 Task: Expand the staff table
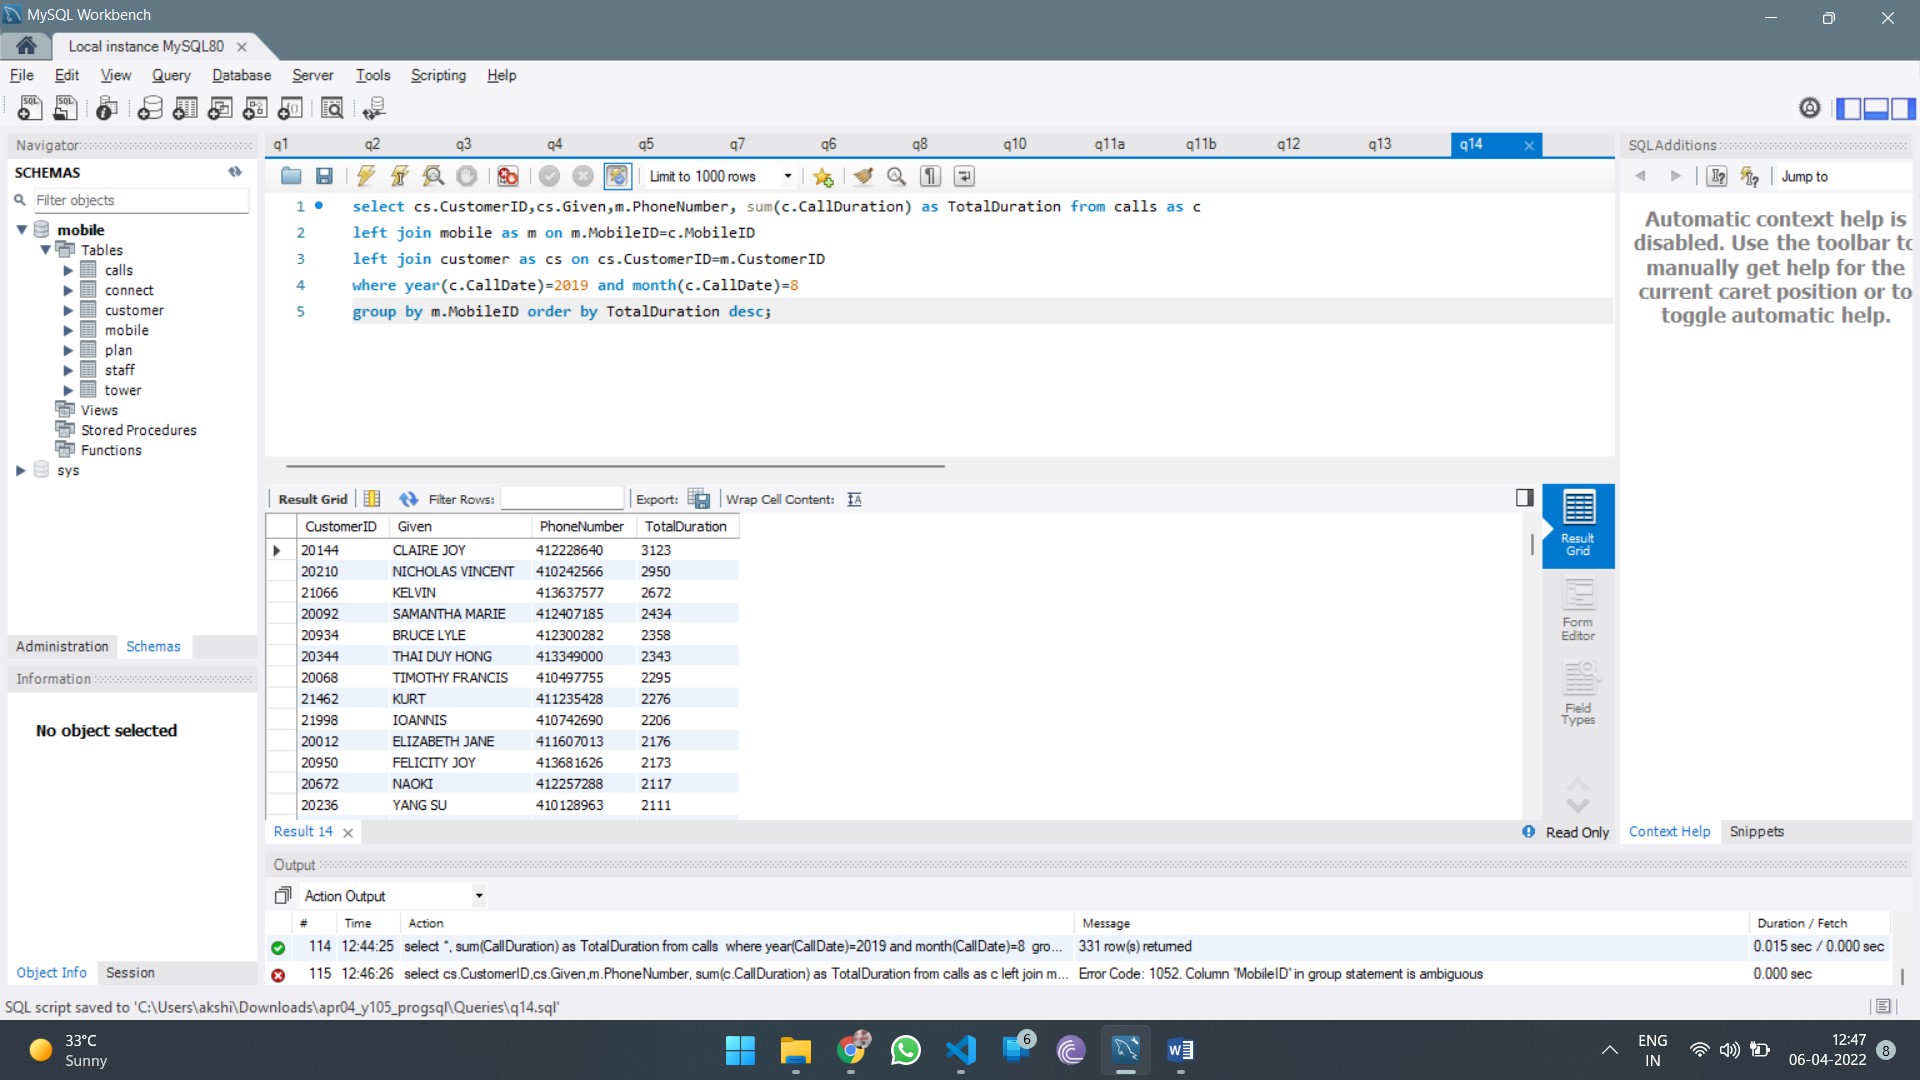(68, 370)
